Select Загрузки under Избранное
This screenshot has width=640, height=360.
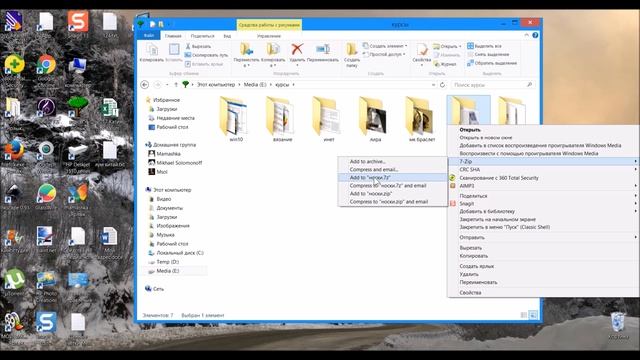point(167,109)
